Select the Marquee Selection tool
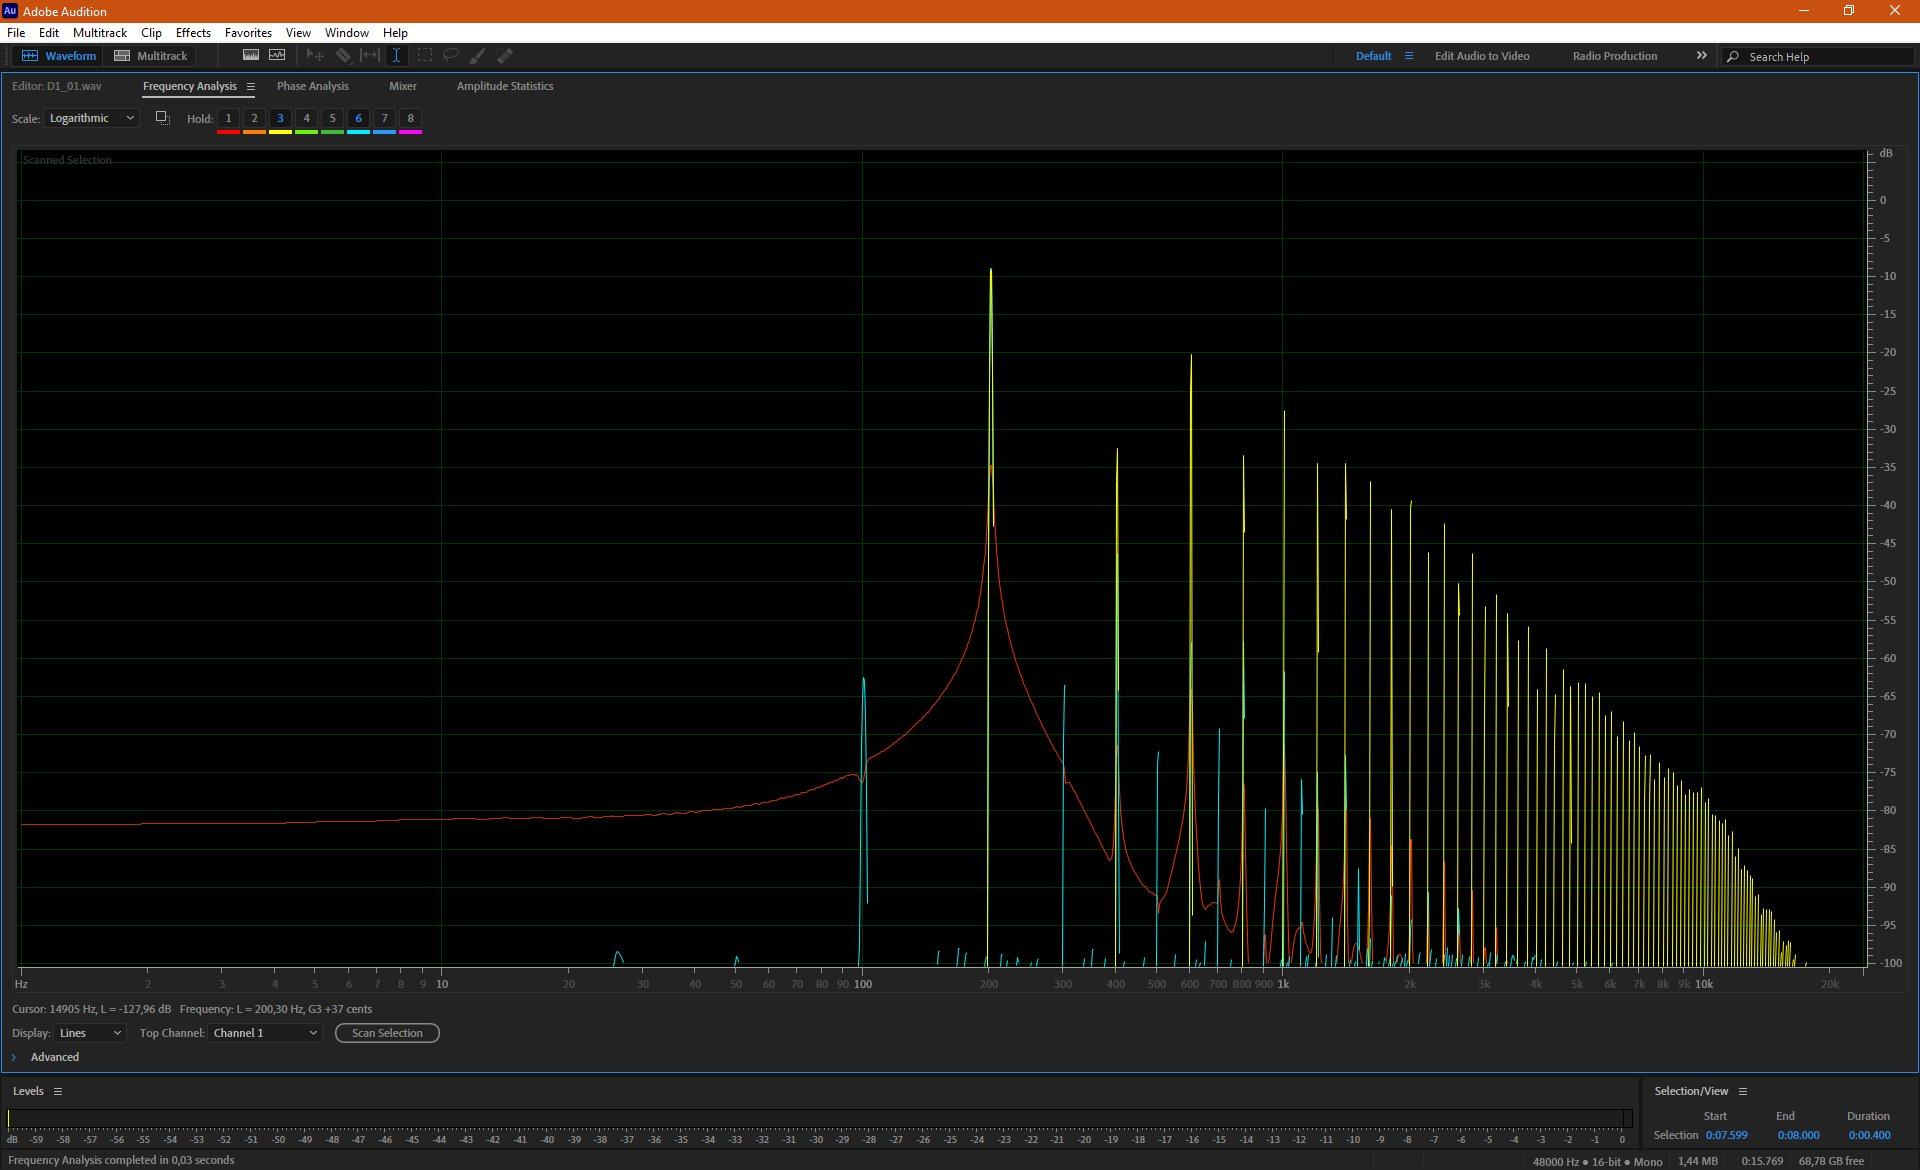Viewport: 1920px width, 1170px height. pos(424,56)
